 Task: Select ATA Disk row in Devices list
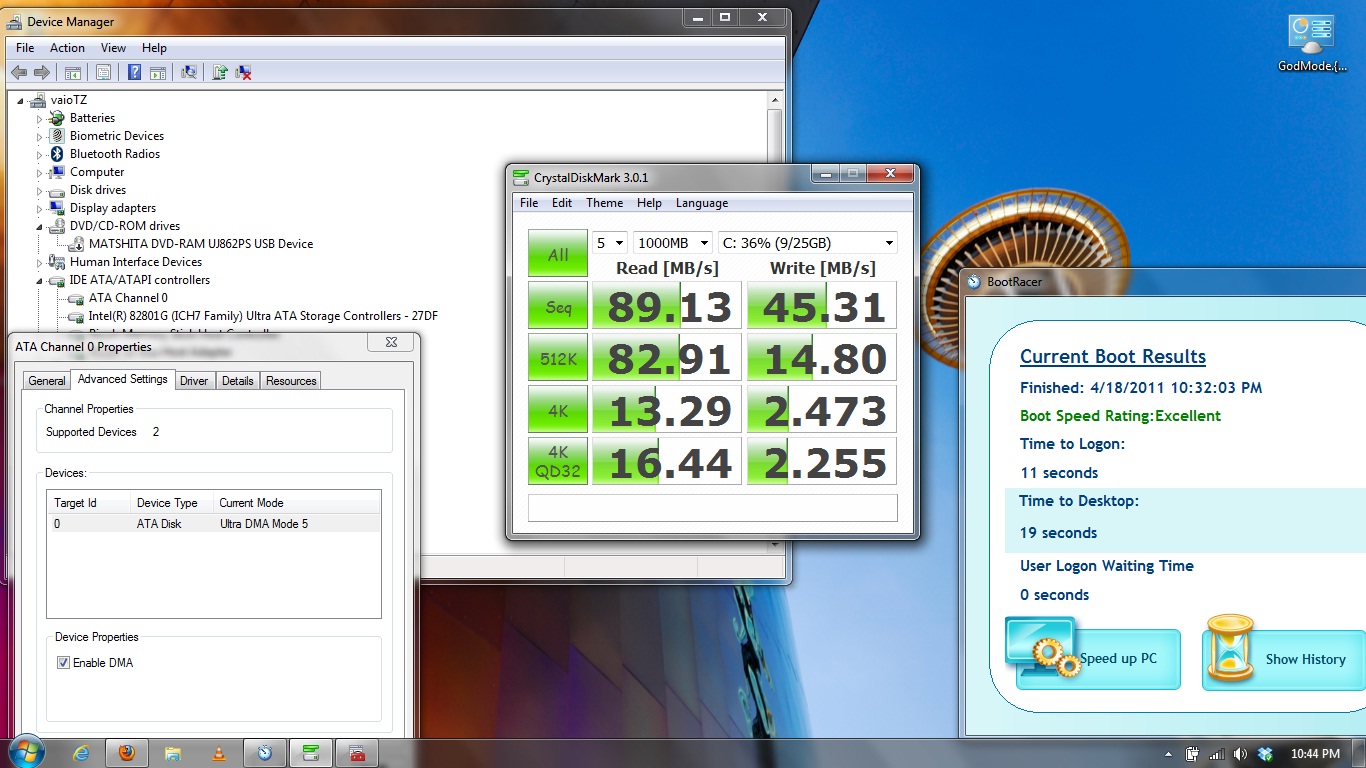214,524
